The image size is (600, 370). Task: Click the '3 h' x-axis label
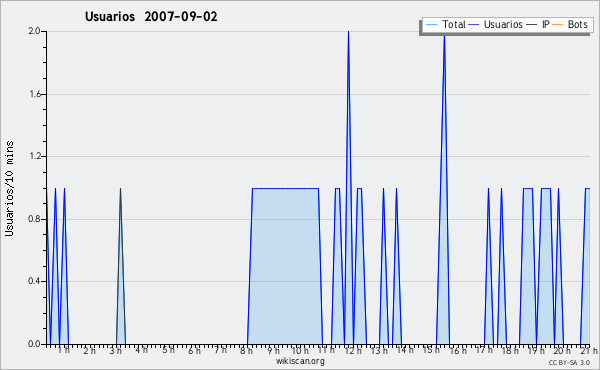tap(115, 351)
